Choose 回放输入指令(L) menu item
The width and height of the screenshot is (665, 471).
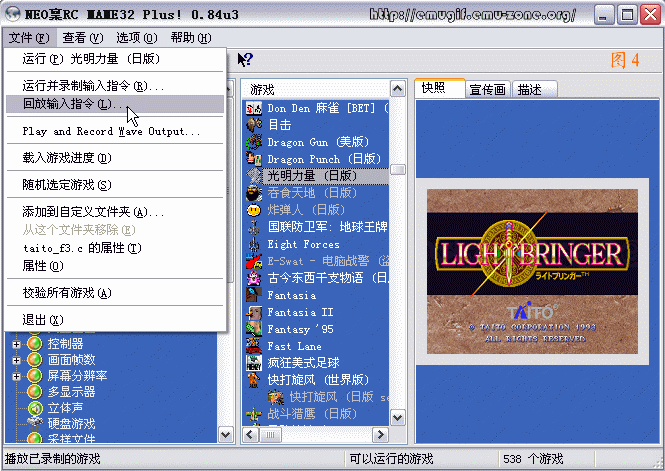[115, 104]
